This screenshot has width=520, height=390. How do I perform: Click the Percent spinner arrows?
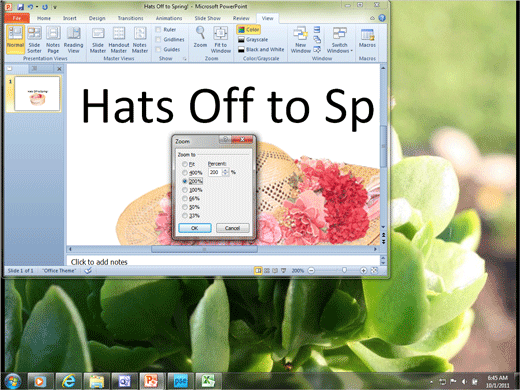point(226,172)
